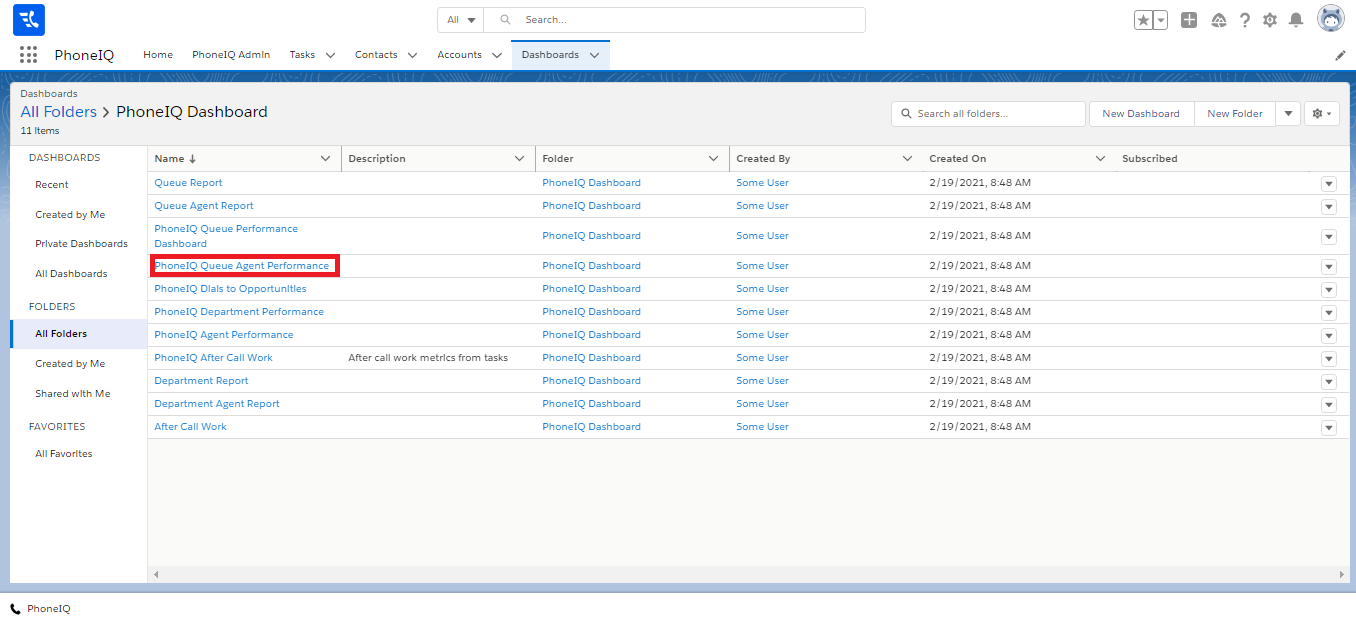Open the App Launcher grid icon
1356x624 pixels.
(28, 55)
